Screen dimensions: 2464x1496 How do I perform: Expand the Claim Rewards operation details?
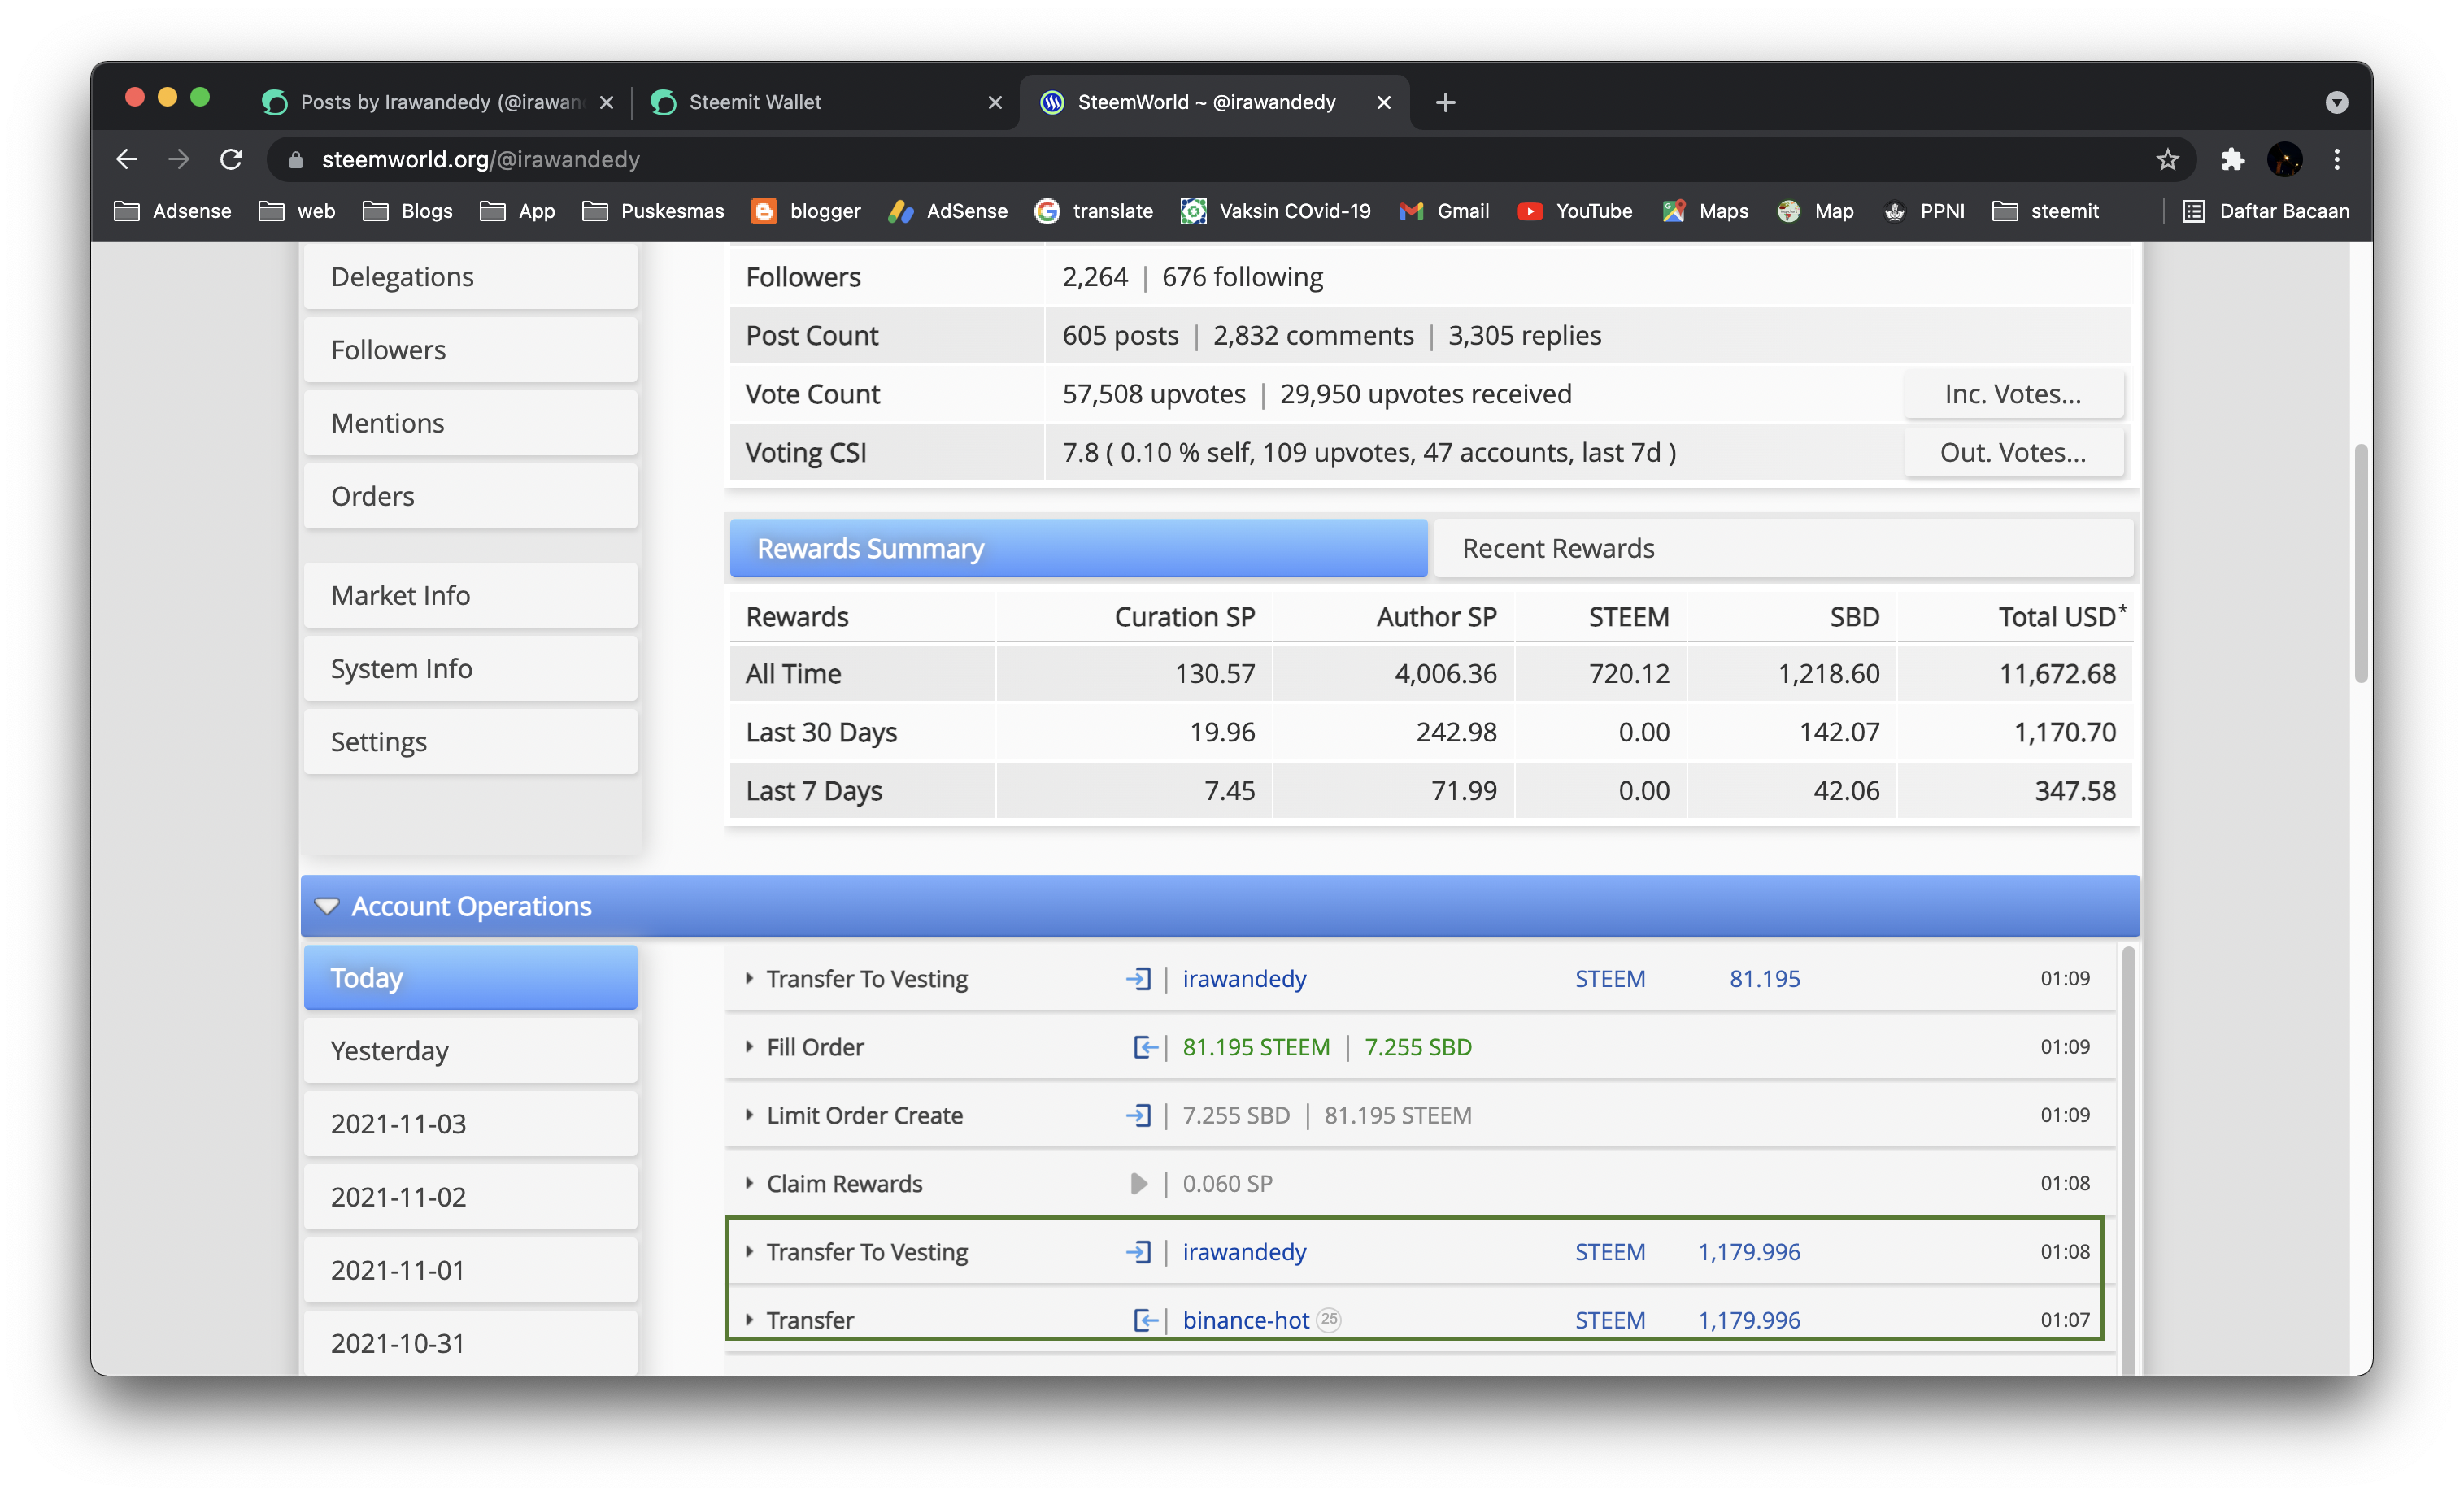coord(749,1184)
